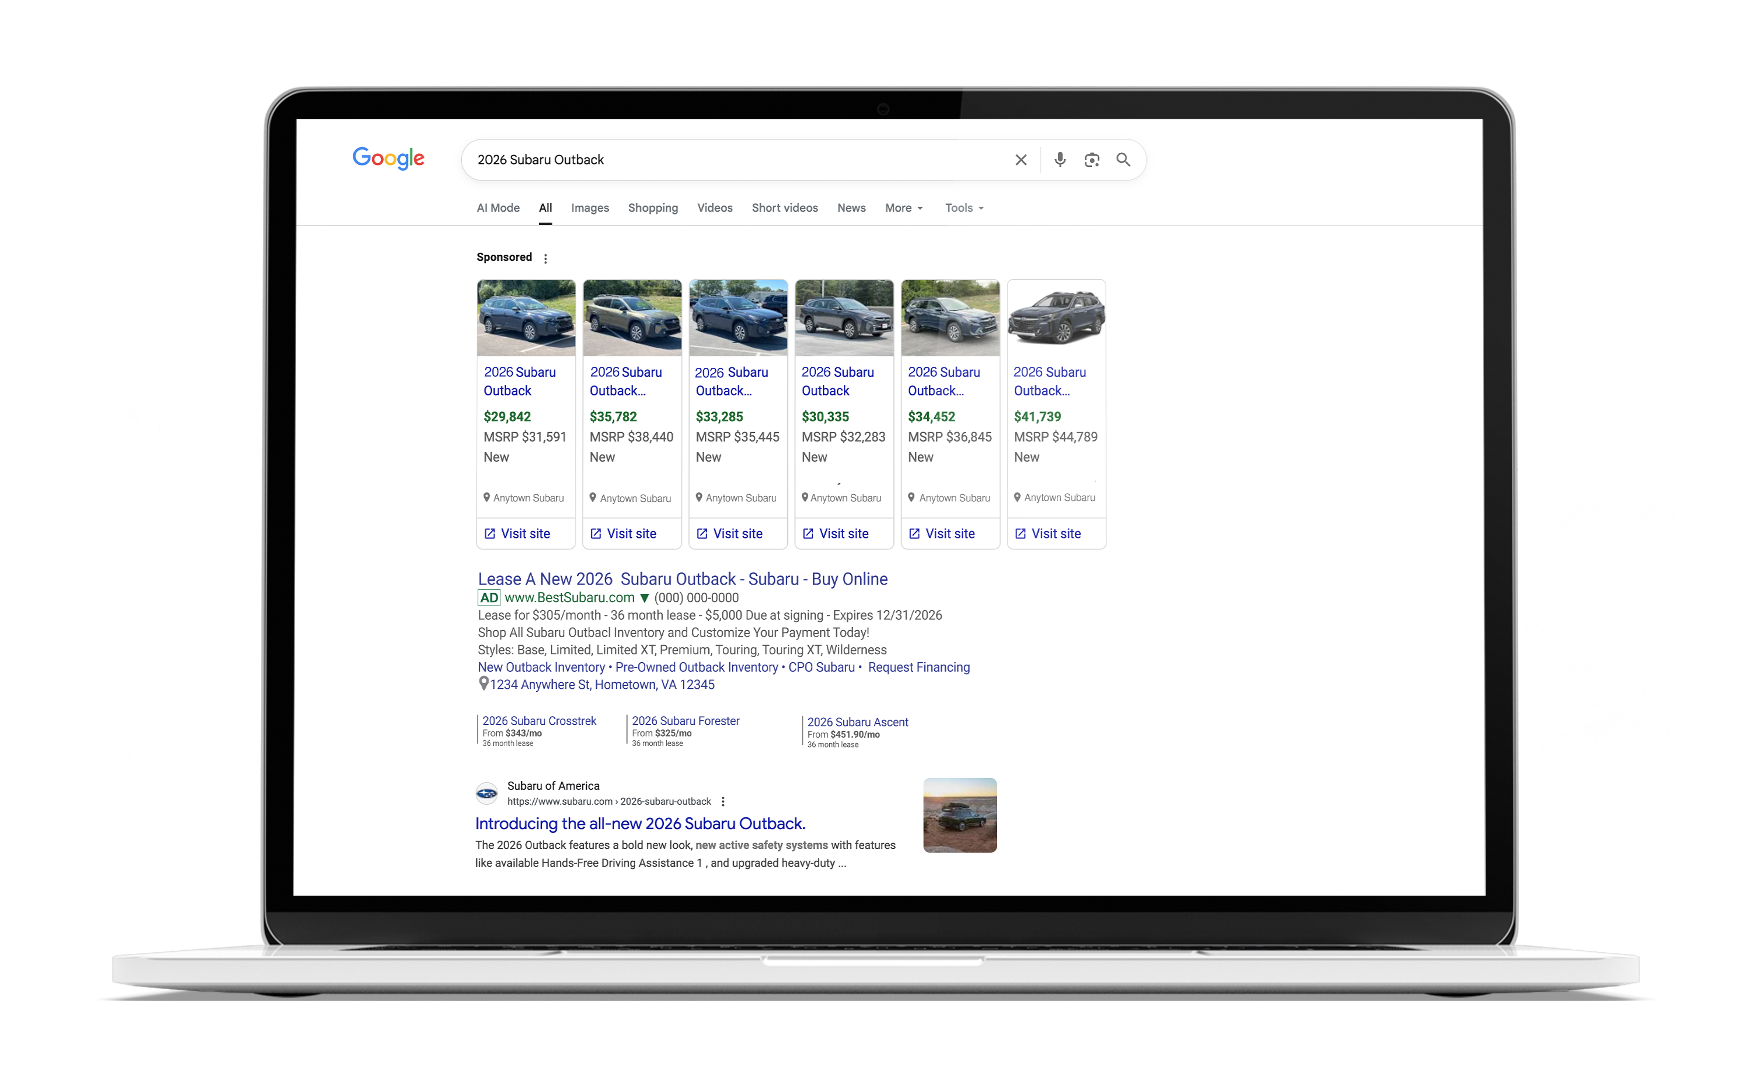The height and width of the screenshot is (1087, 1750).
Task: Start voice search with microphone icon
Action: click(1060, 160)
